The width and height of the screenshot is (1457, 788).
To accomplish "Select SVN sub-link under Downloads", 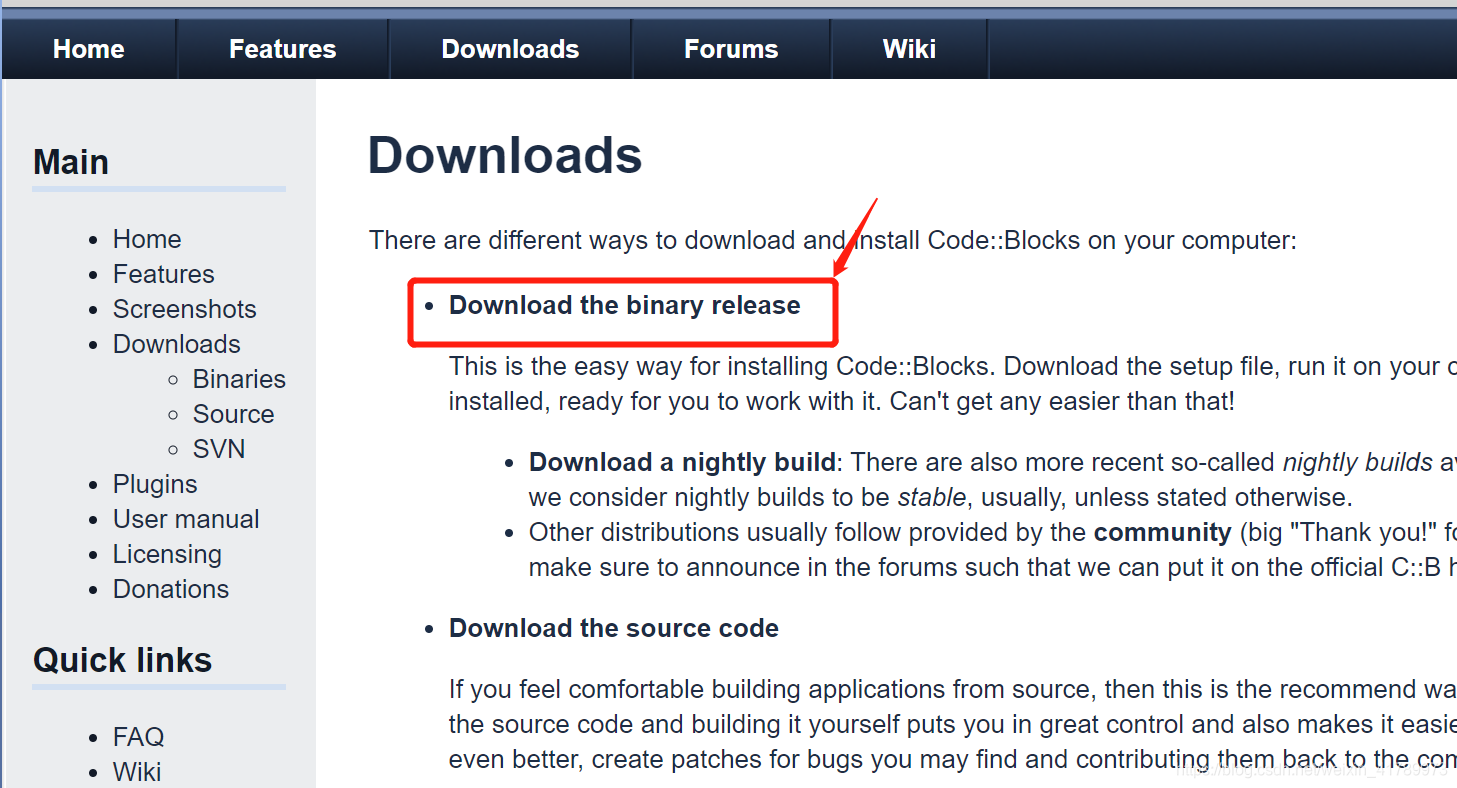I will (x=219, y=449).
